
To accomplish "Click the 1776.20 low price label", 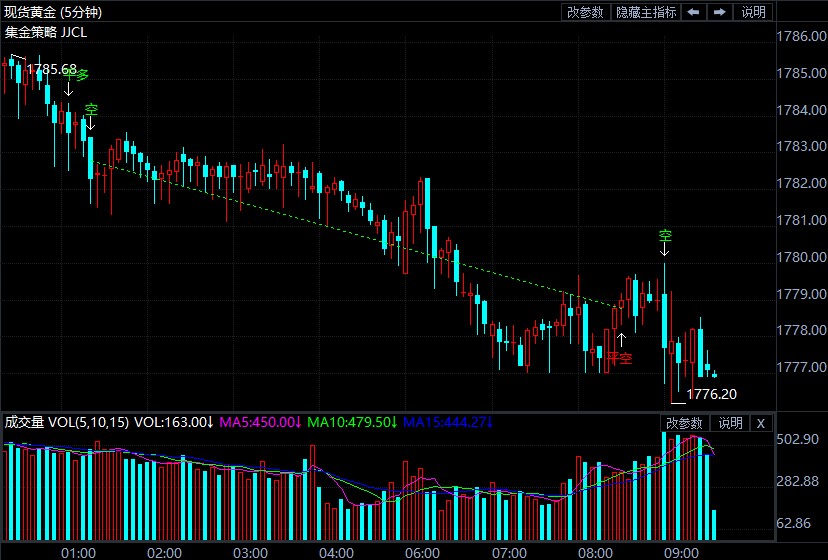I will 712,394.
